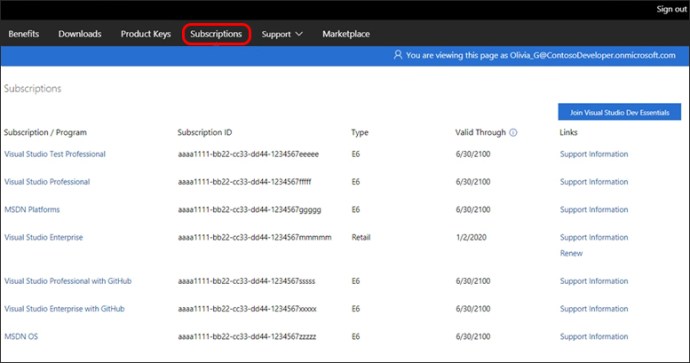This screenshot has height=363, width=690.
Task: Open the Subscriptions tab
Action: click(216, 34)
